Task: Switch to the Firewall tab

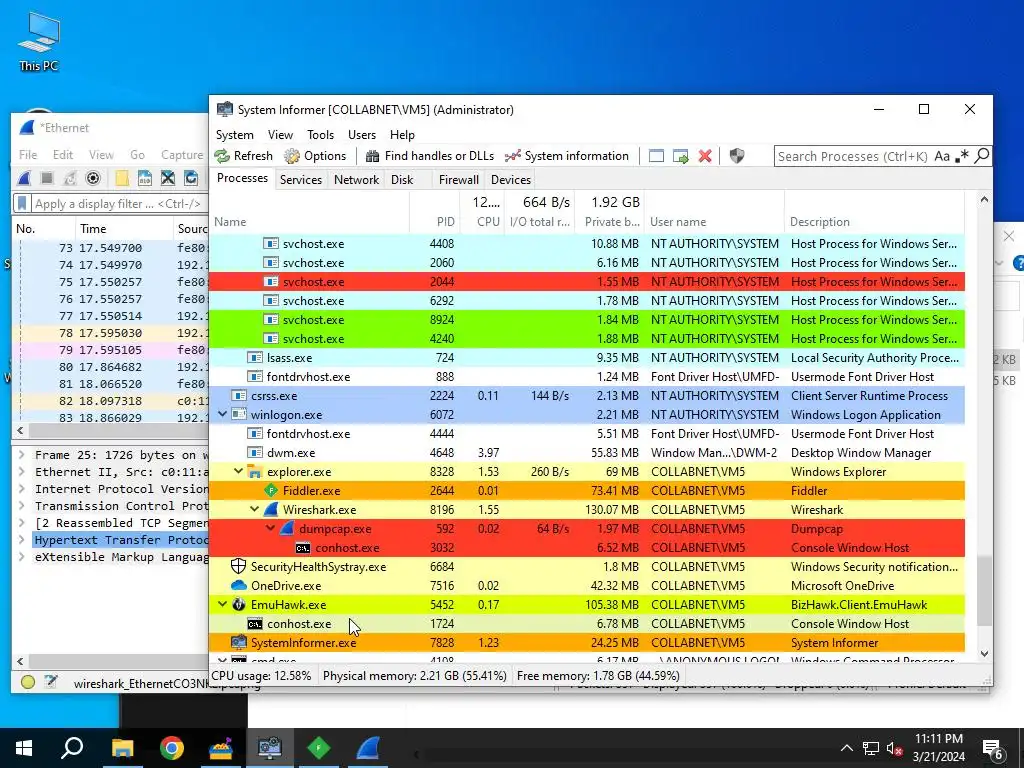Action: (458, 180)
